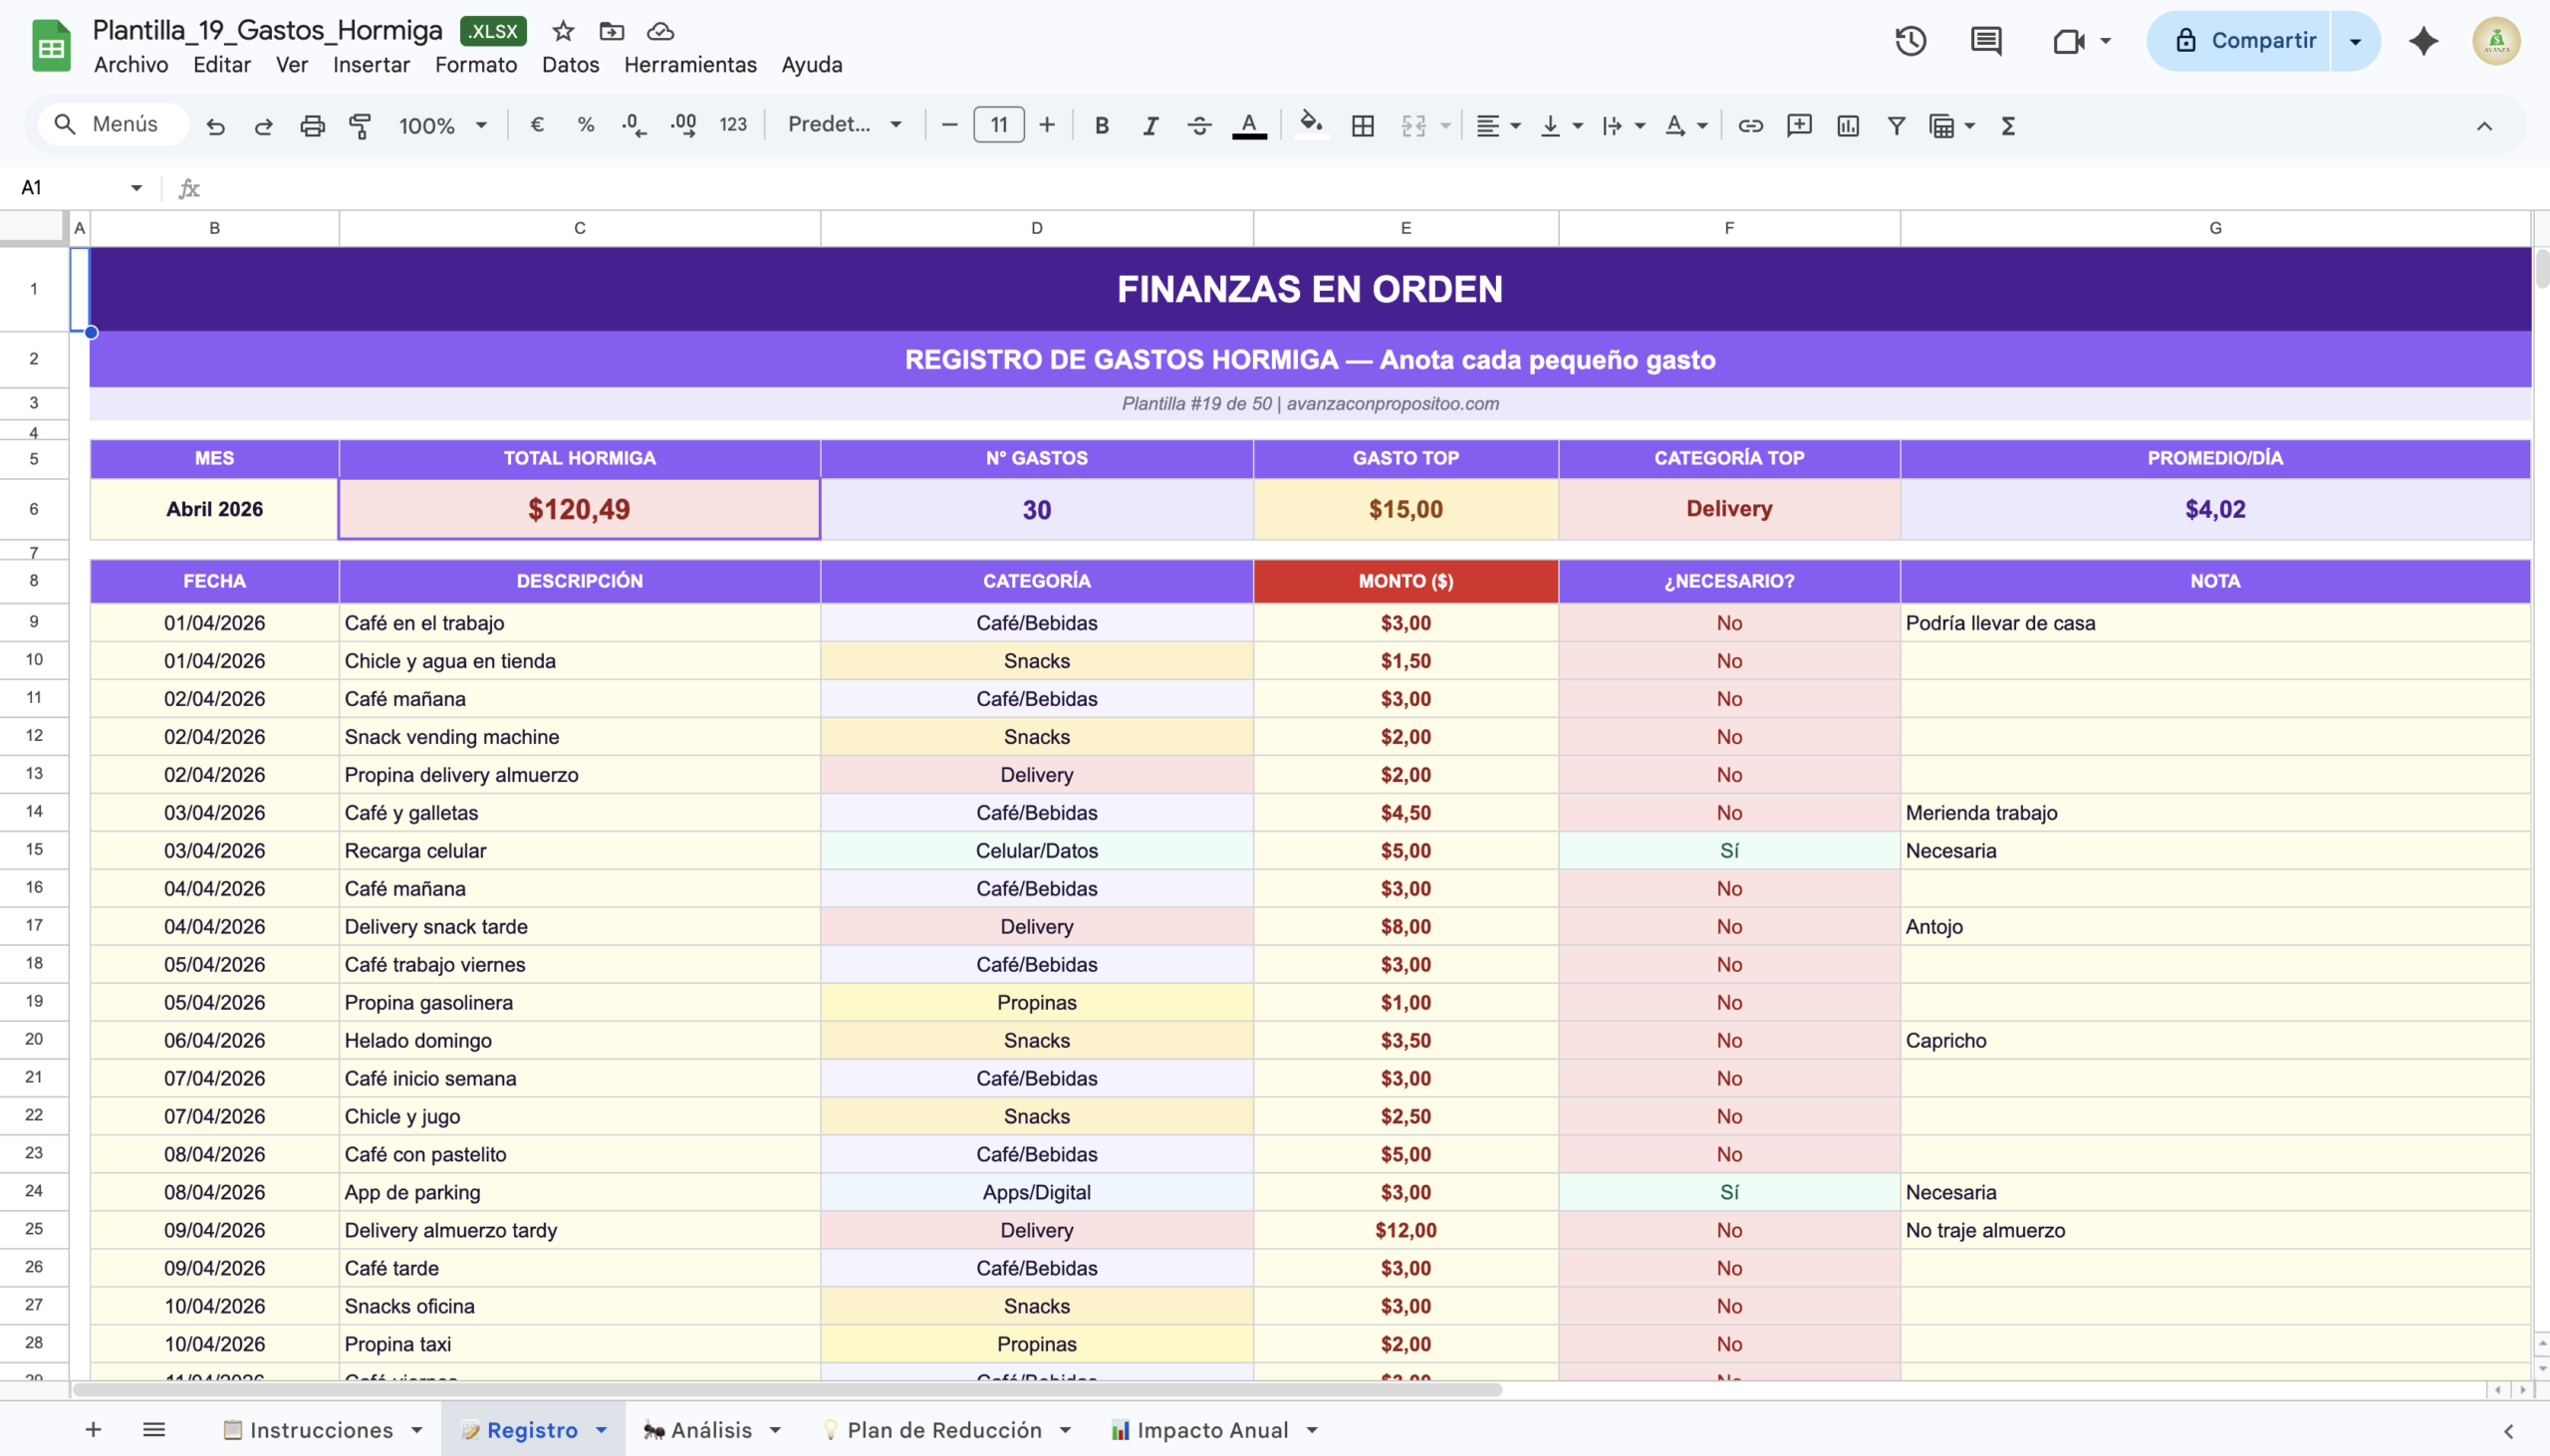This screenshot has height=1456, width=2550.
Task: Insert a link using chain icon
Action: click(1750, 125)
